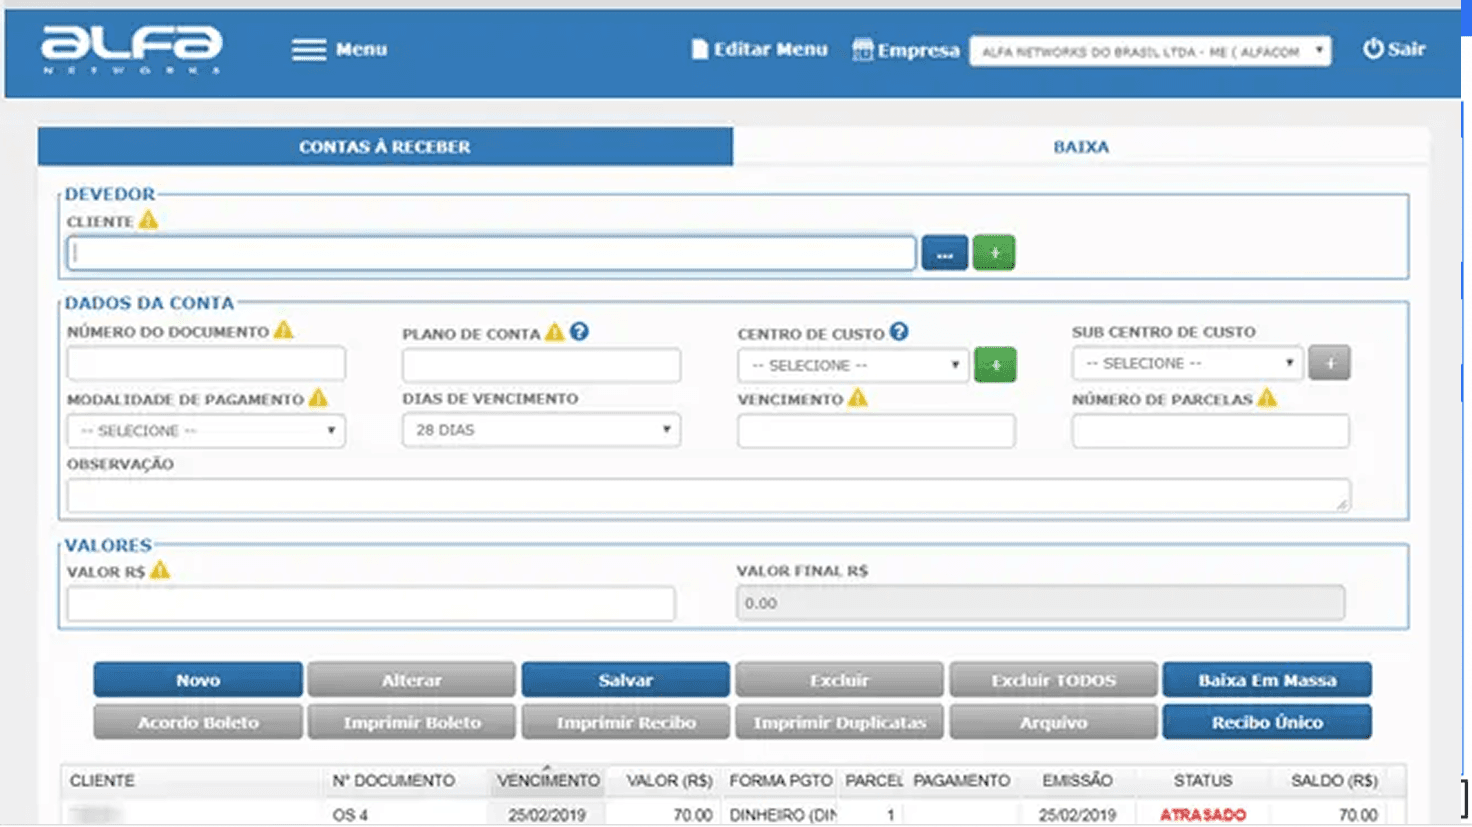Screen dimensions: 1472x827
Task: Sort by Vencimento column header
Action: (x=548, y=780)
